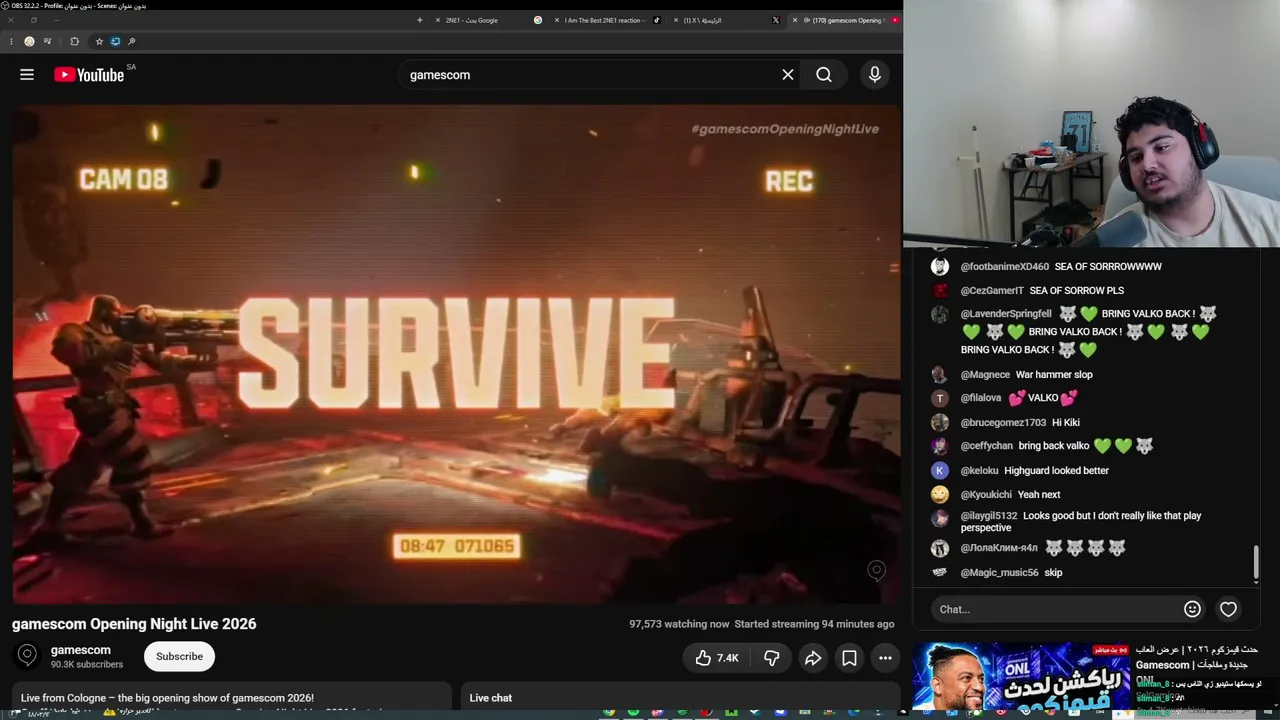Image resolution: width=1280 pixels, height=720 pixels.
Task: Save the video to a playlist
Action: tap(849, 658)
